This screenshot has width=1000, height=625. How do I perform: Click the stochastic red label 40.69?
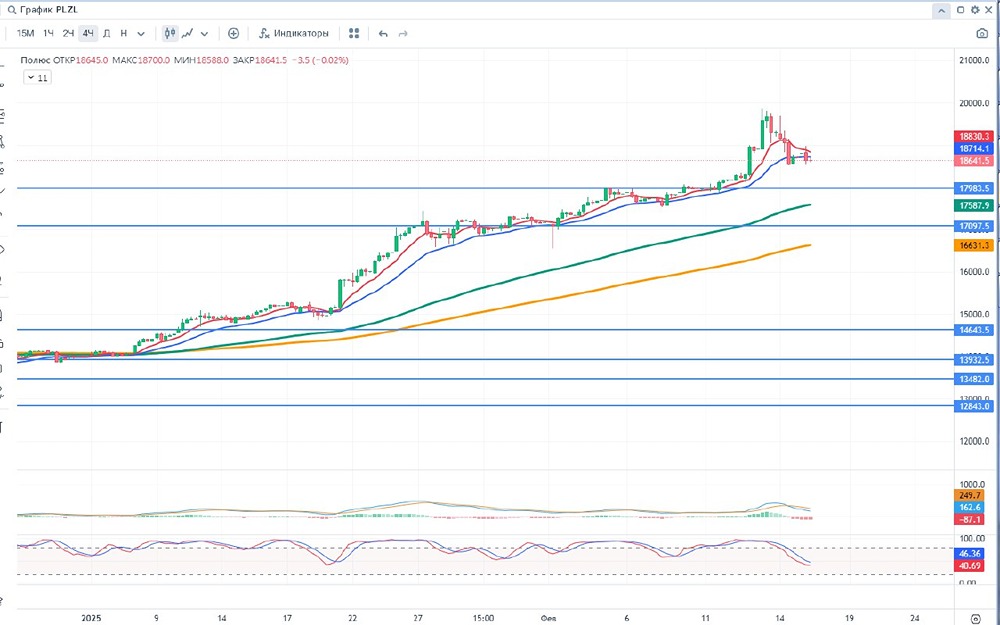[x=969, y=566]
